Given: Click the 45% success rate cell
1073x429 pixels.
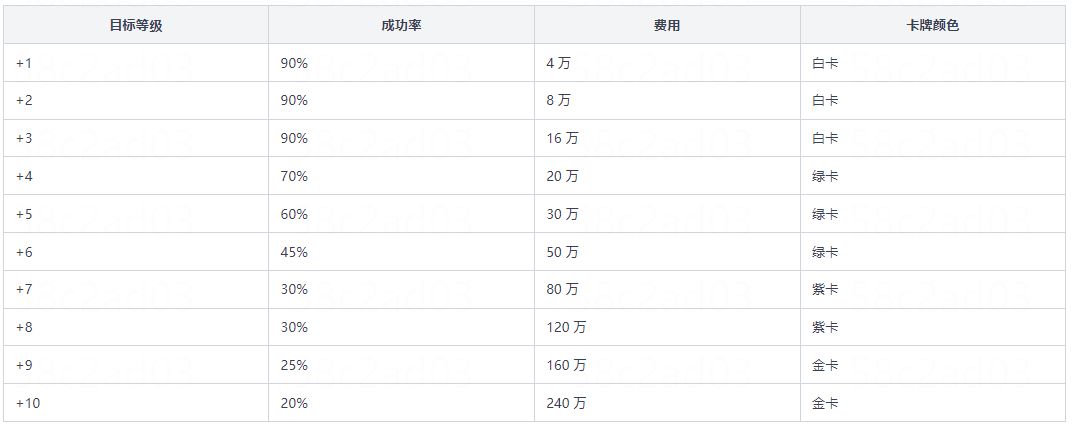Looking at the screenshot, I should (295, 252).
